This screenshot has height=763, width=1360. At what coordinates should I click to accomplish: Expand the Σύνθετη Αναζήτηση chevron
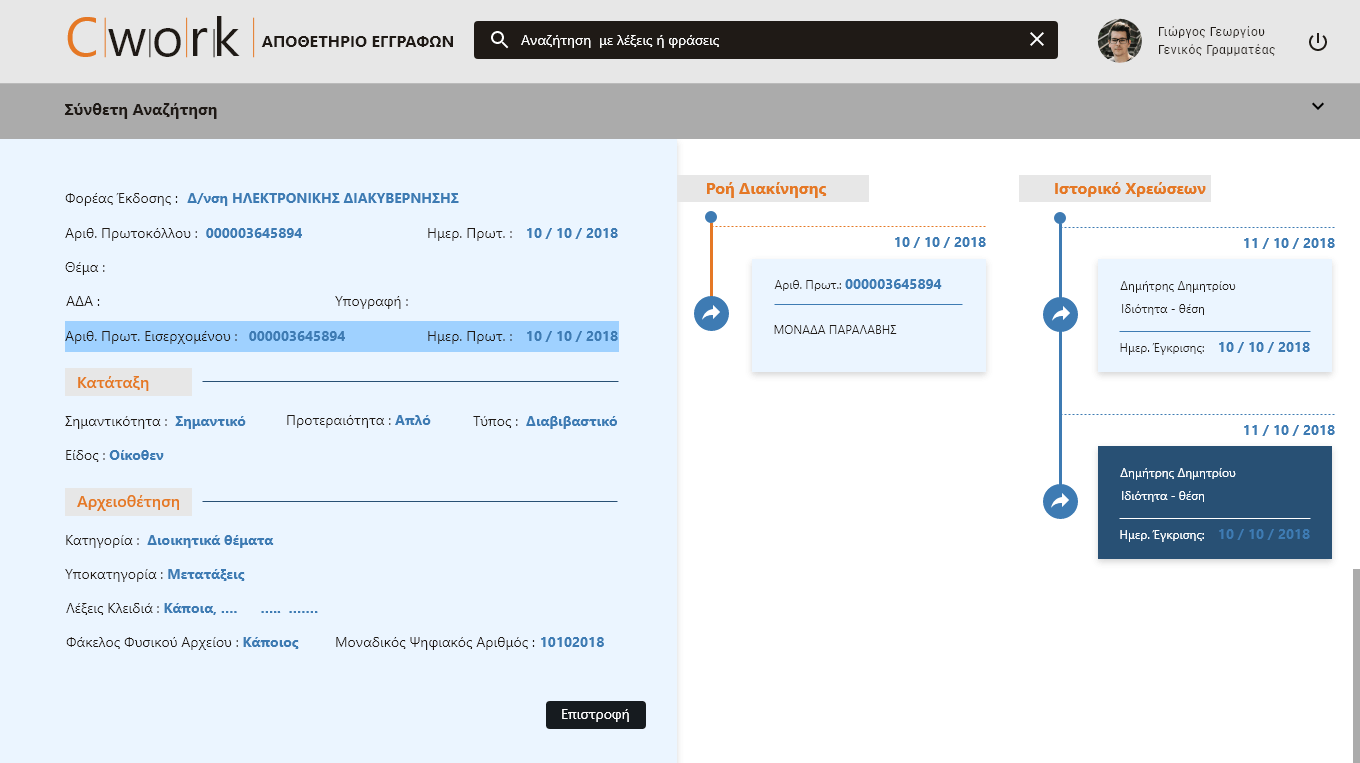coord(1317,107)
